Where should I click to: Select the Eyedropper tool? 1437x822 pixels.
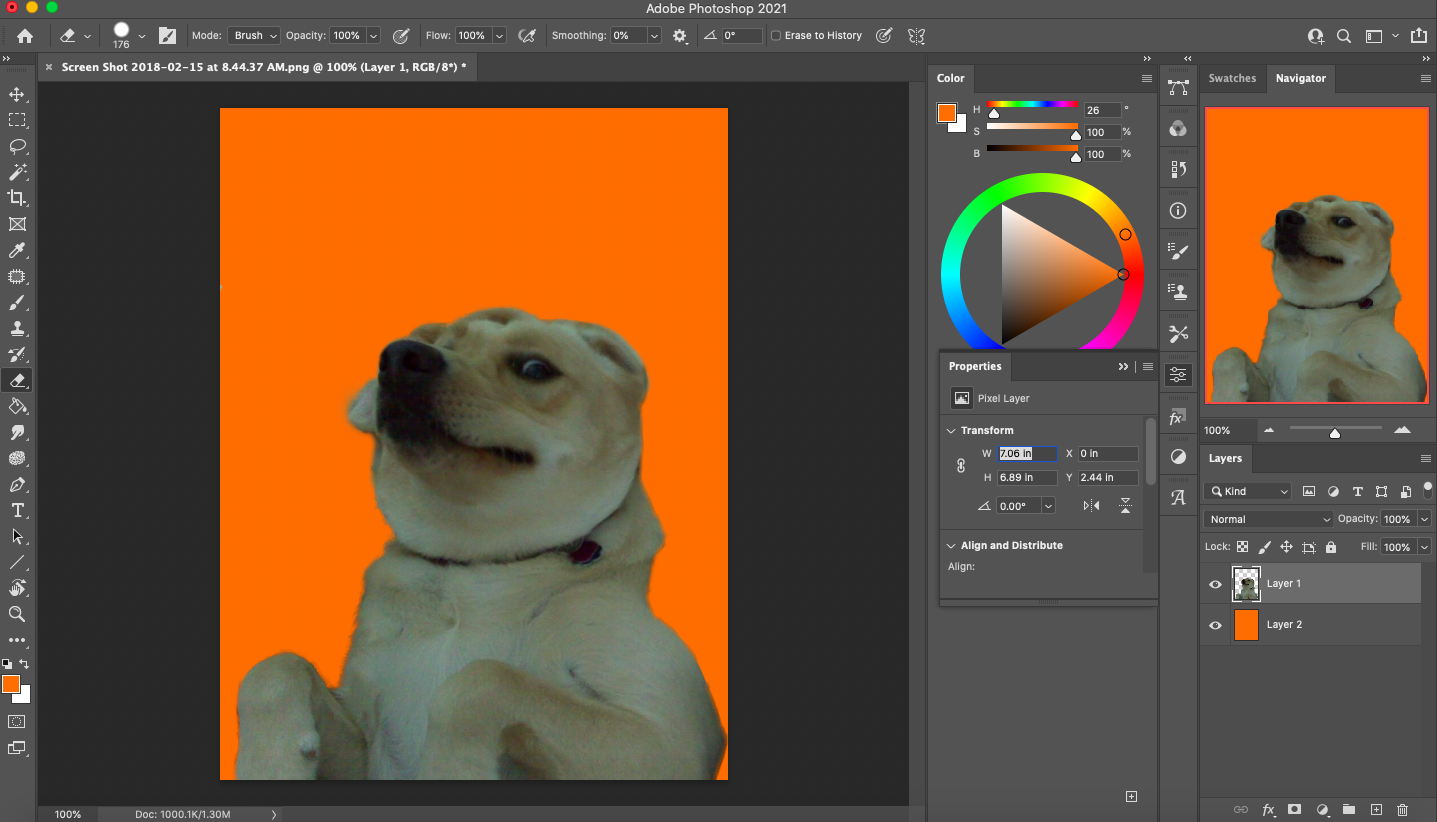point(17,250)
